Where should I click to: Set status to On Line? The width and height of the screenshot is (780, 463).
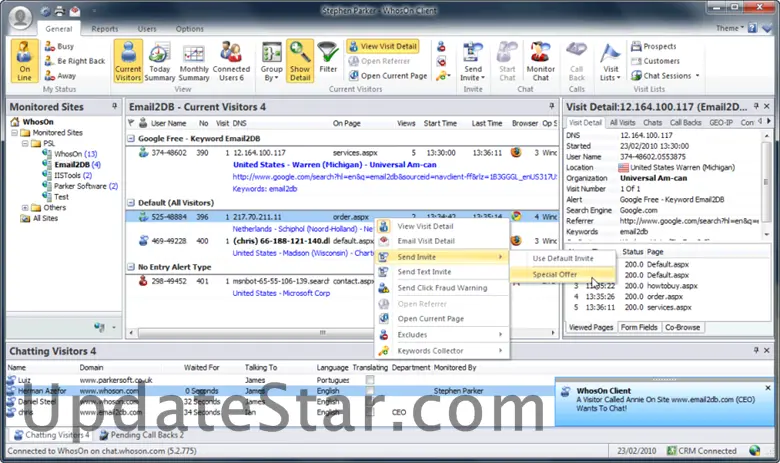(24, 61)
